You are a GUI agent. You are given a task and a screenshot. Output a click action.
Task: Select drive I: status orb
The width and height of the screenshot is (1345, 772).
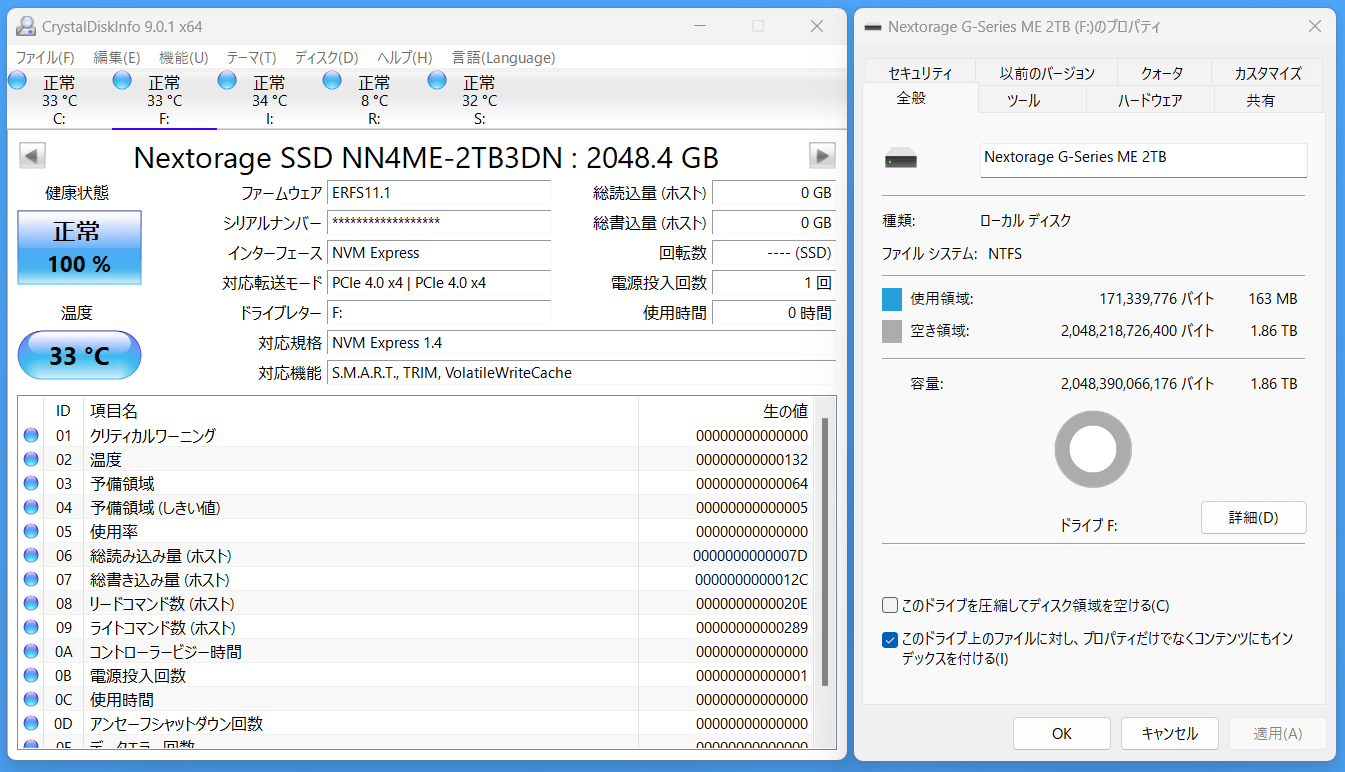227,81
